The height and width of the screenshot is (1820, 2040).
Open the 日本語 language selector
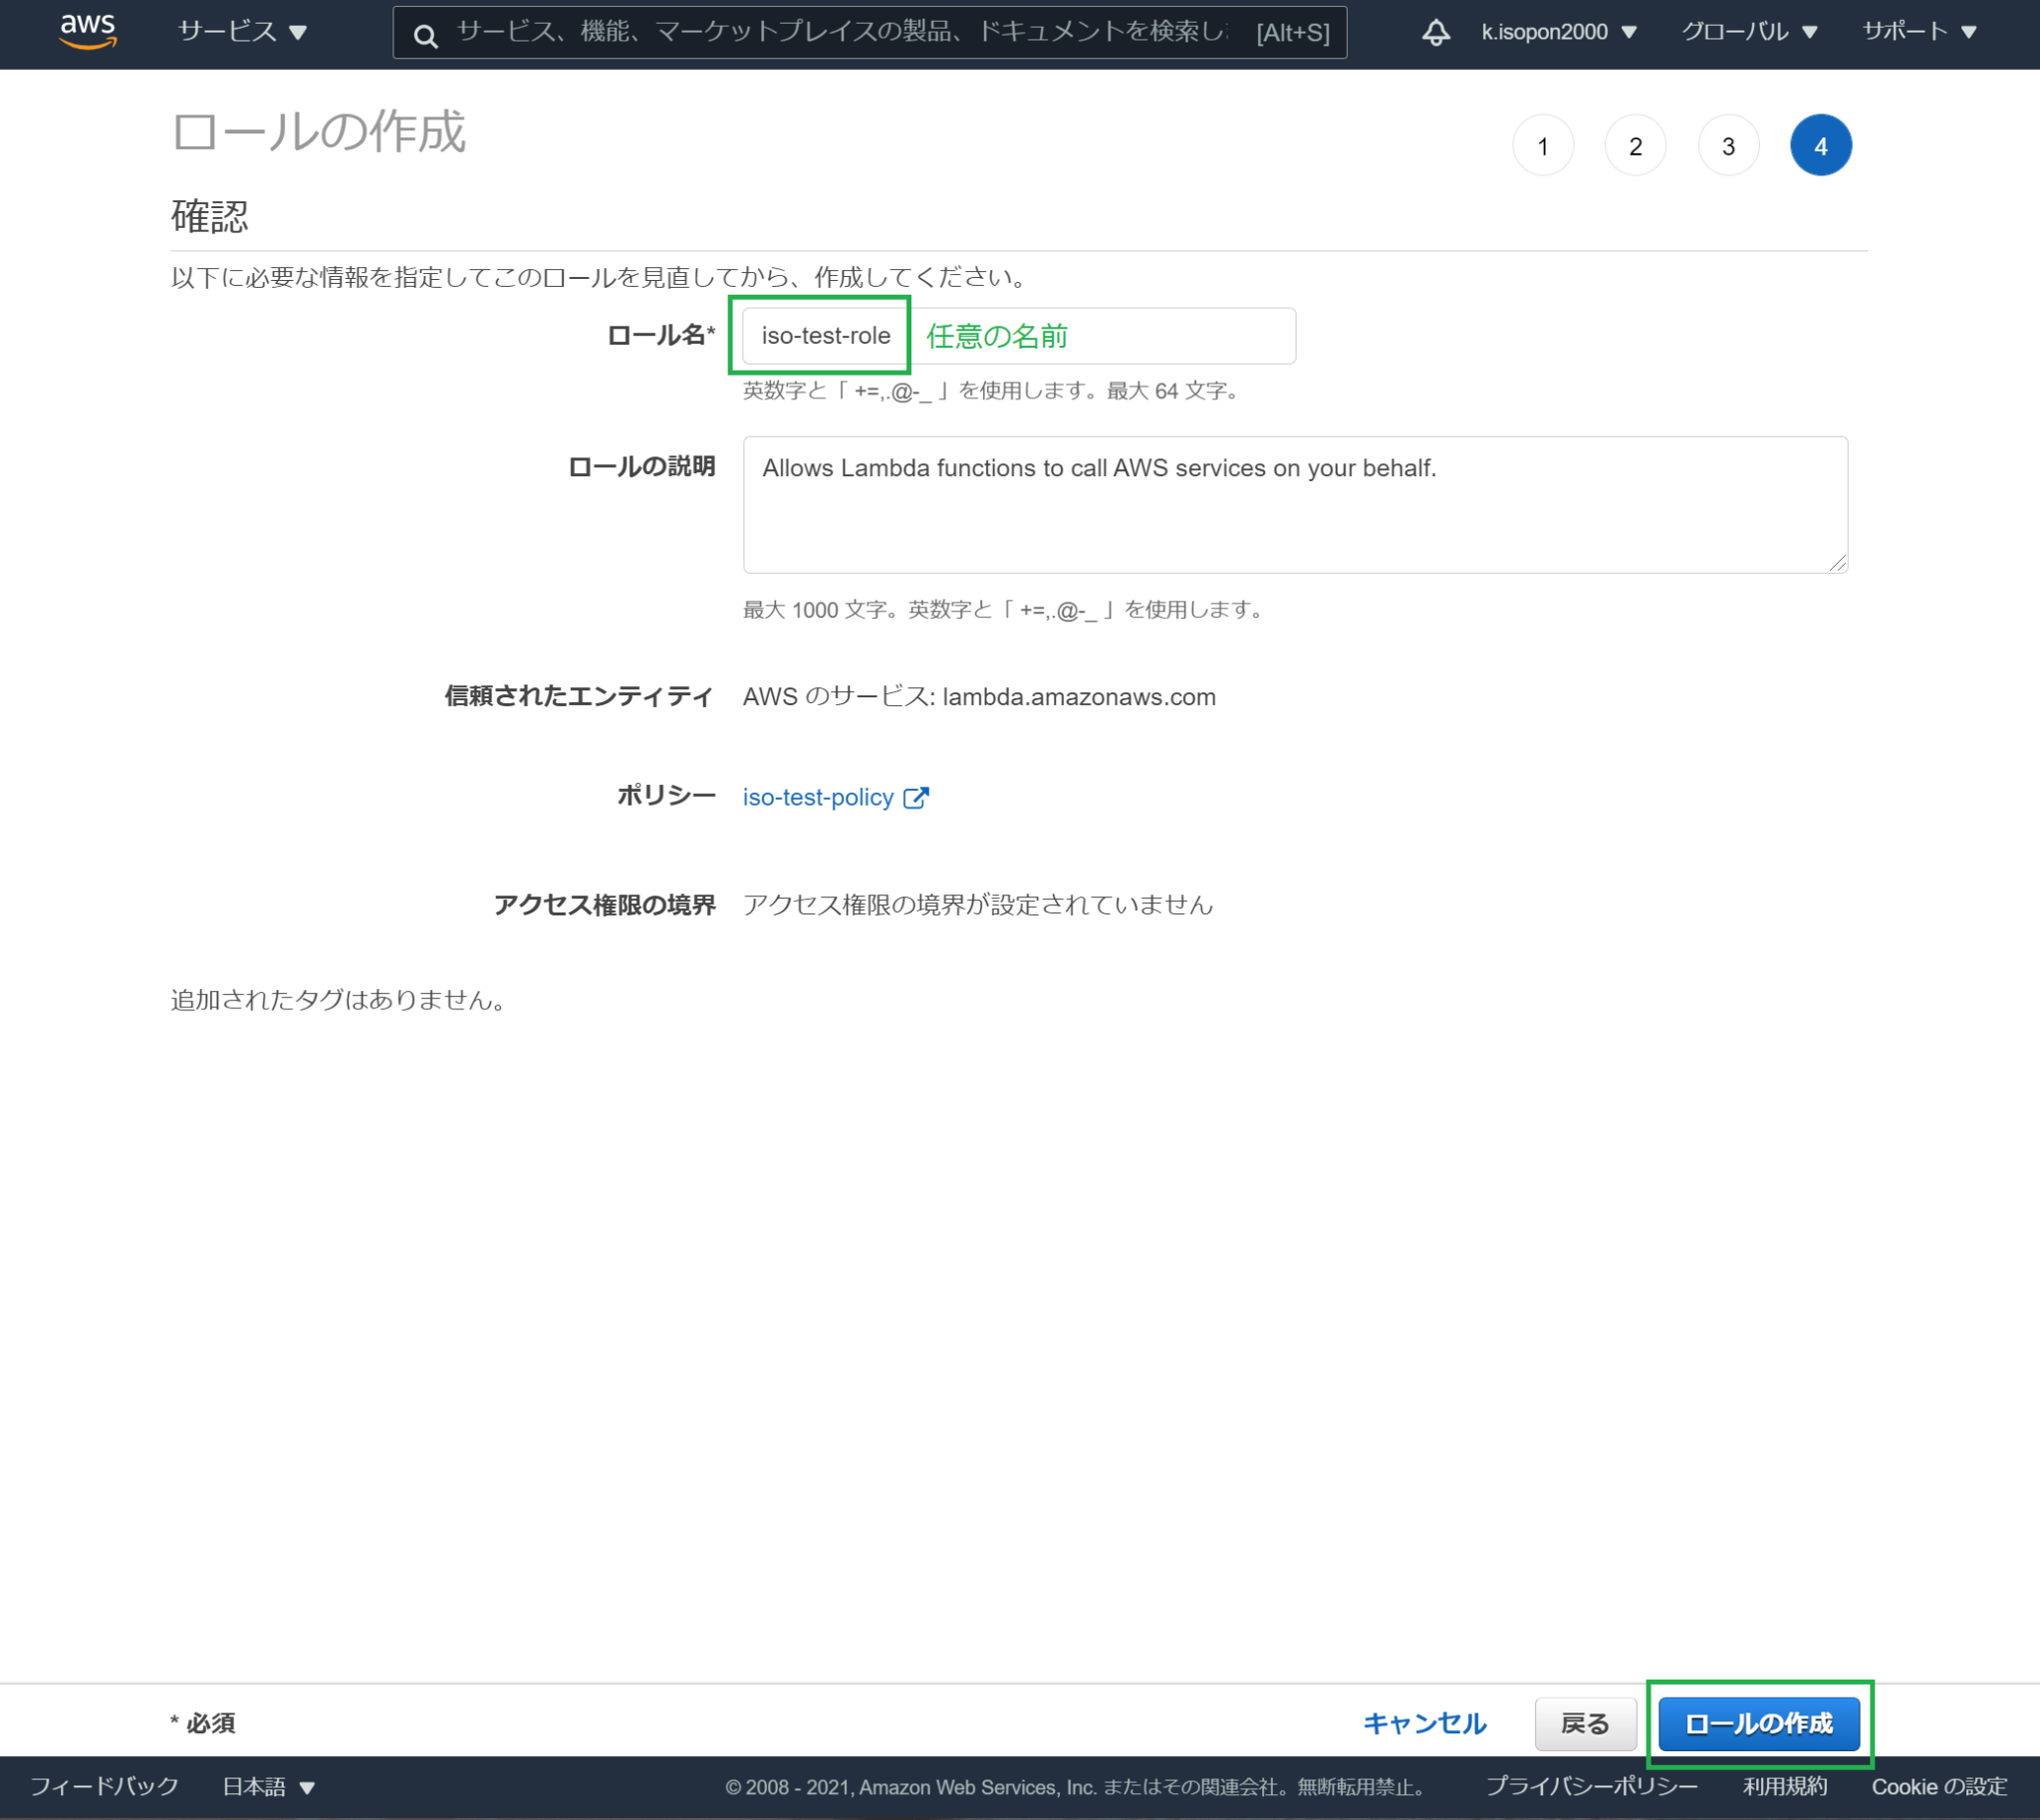pos(265,1787)
